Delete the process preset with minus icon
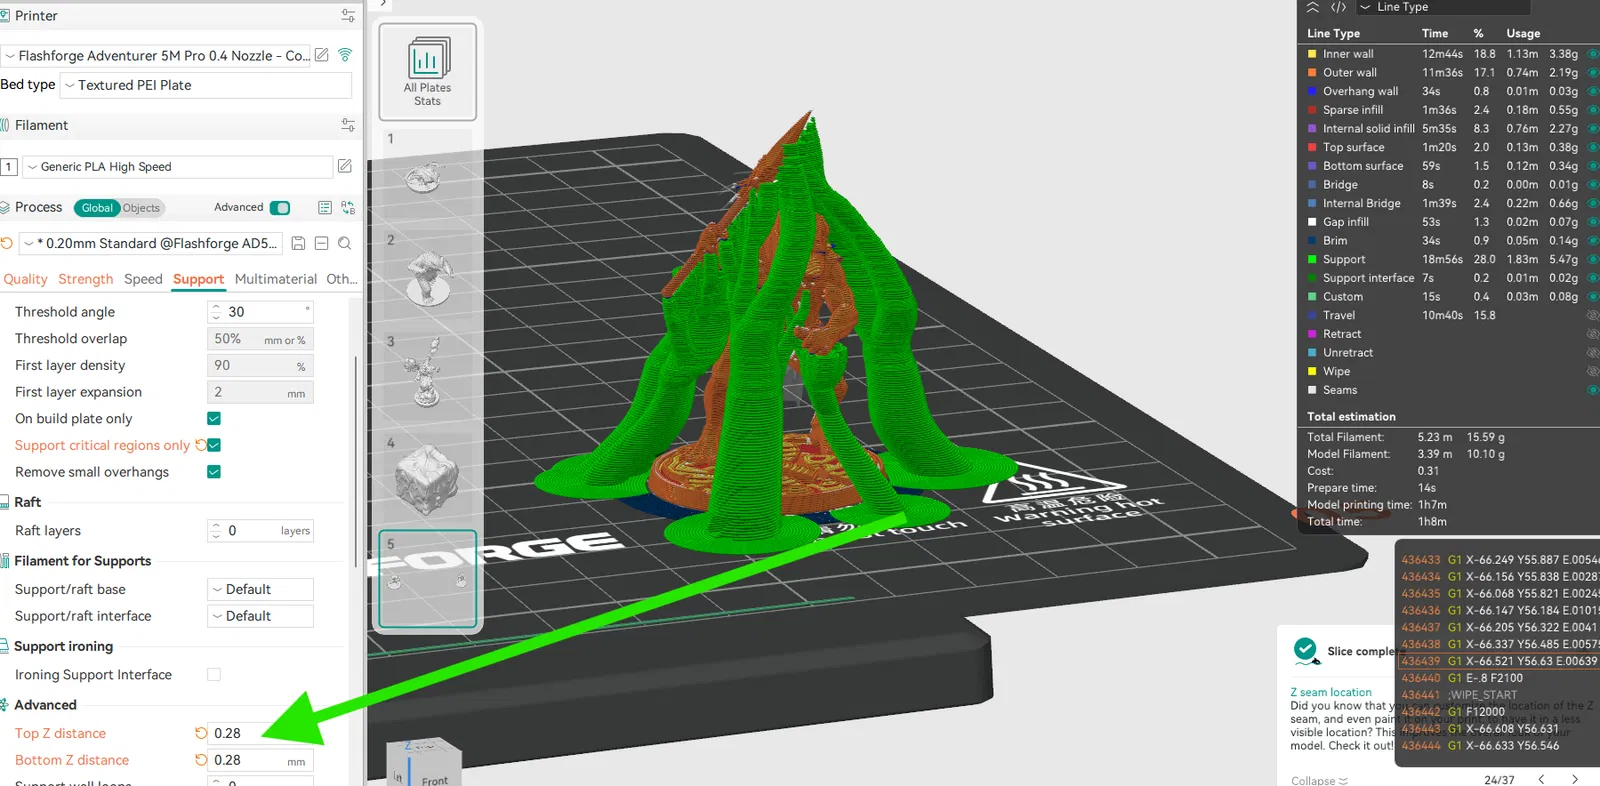 point(321,243)
